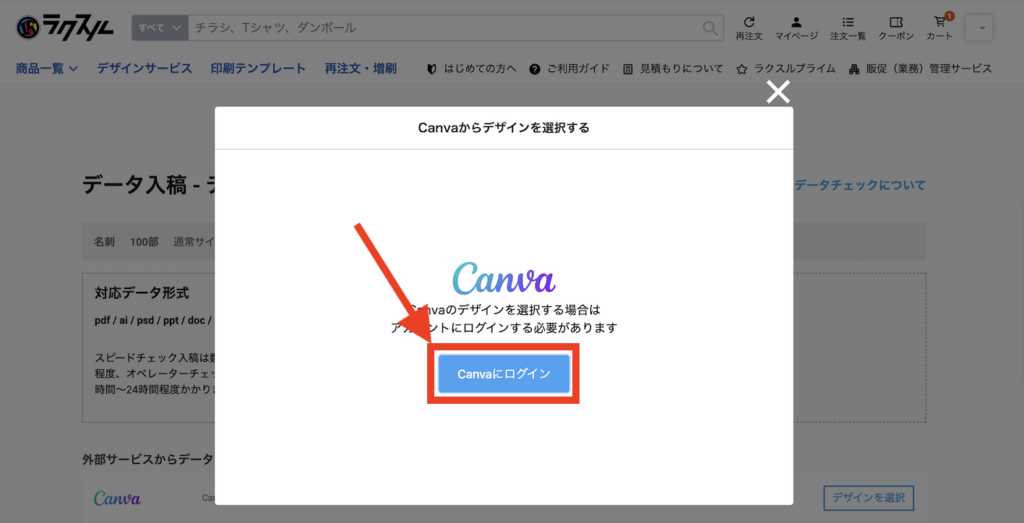Open the カート cart icon
Viewport: 1024px width, 523px height.
(940, 28)
